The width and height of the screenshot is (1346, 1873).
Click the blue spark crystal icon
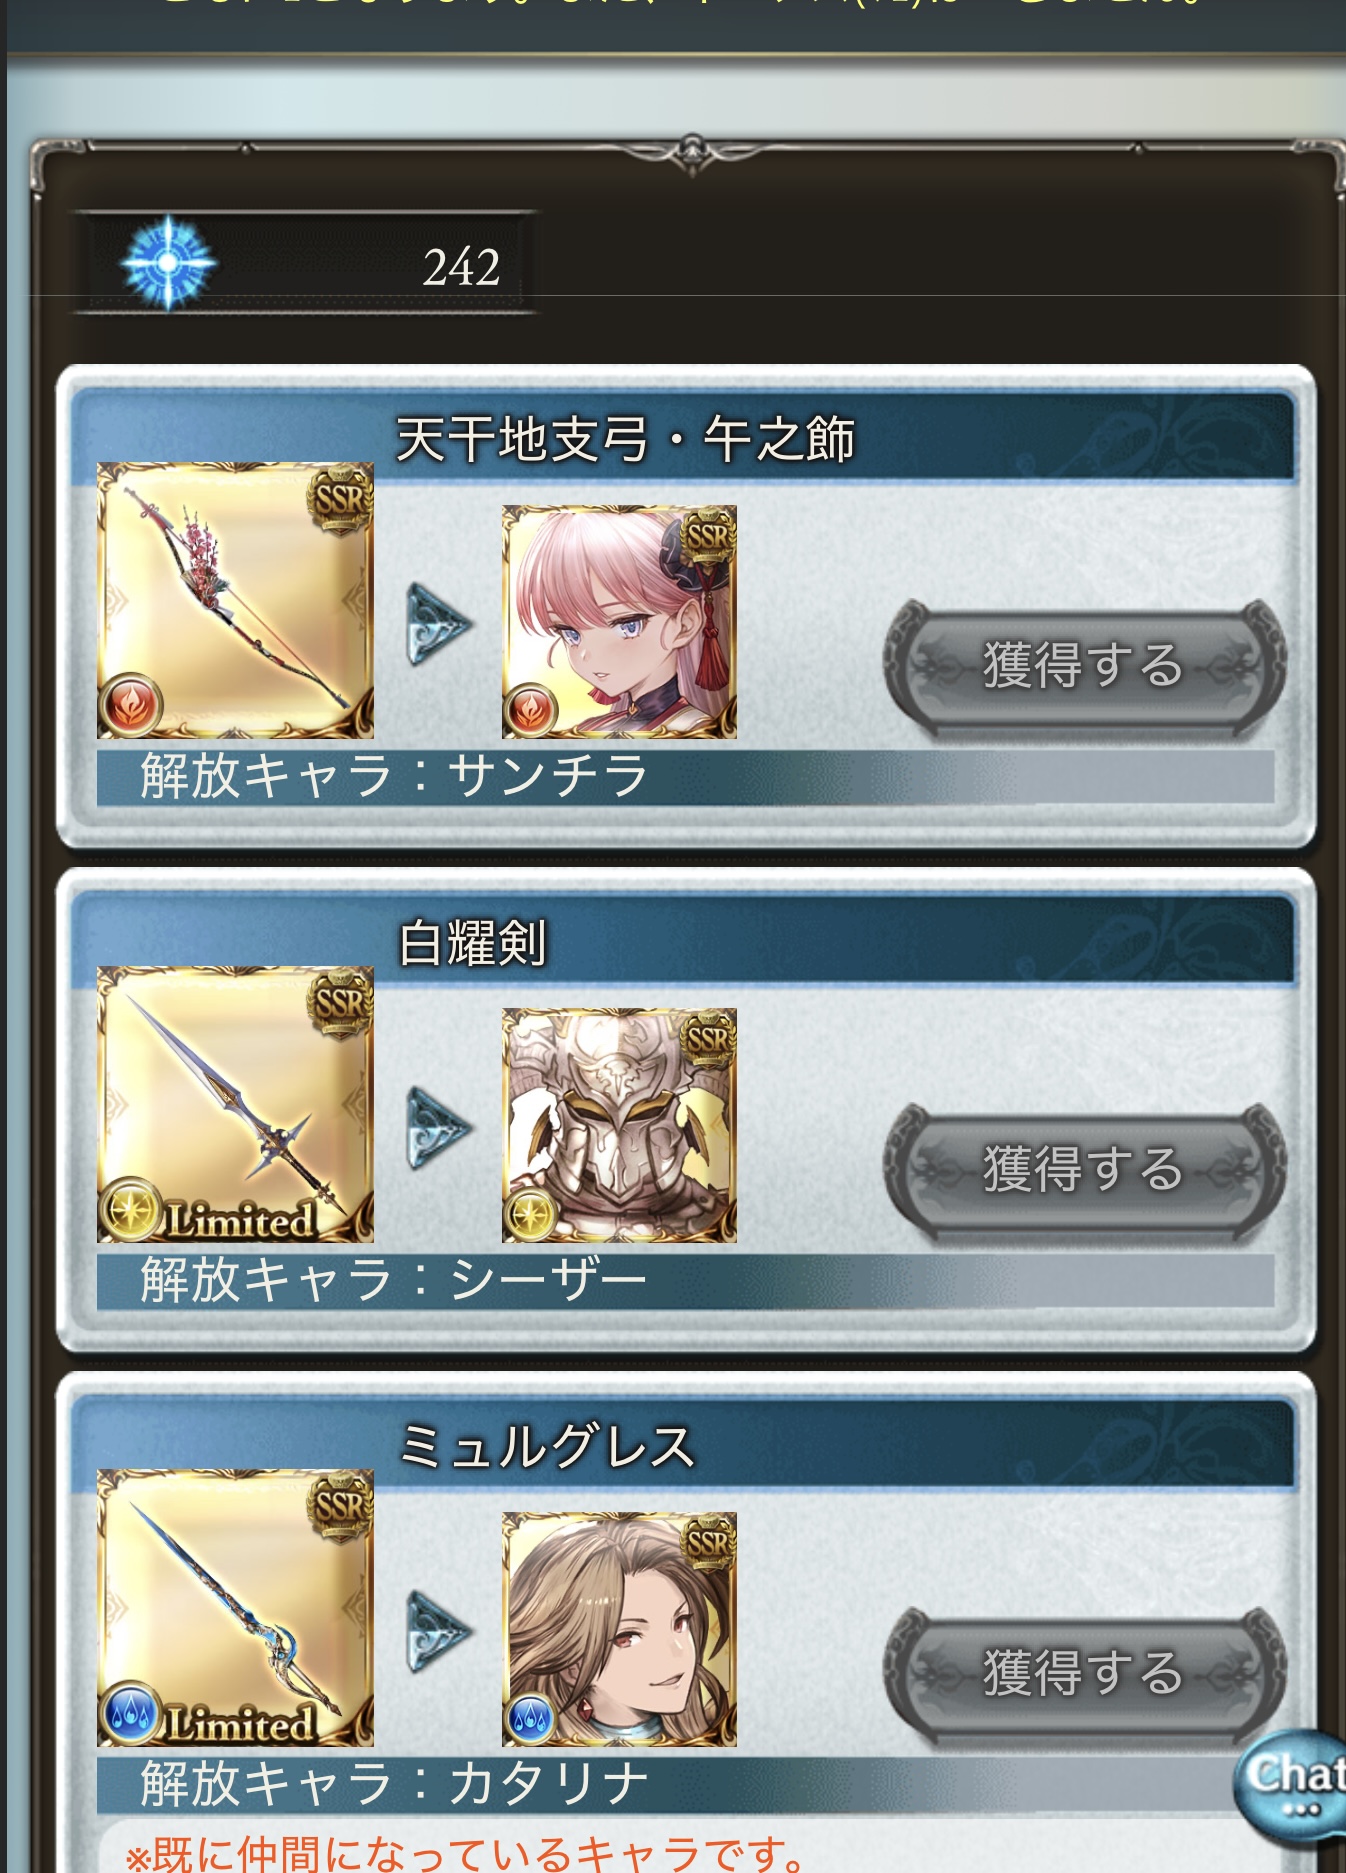pyautogui.click(x=168, y=262)
